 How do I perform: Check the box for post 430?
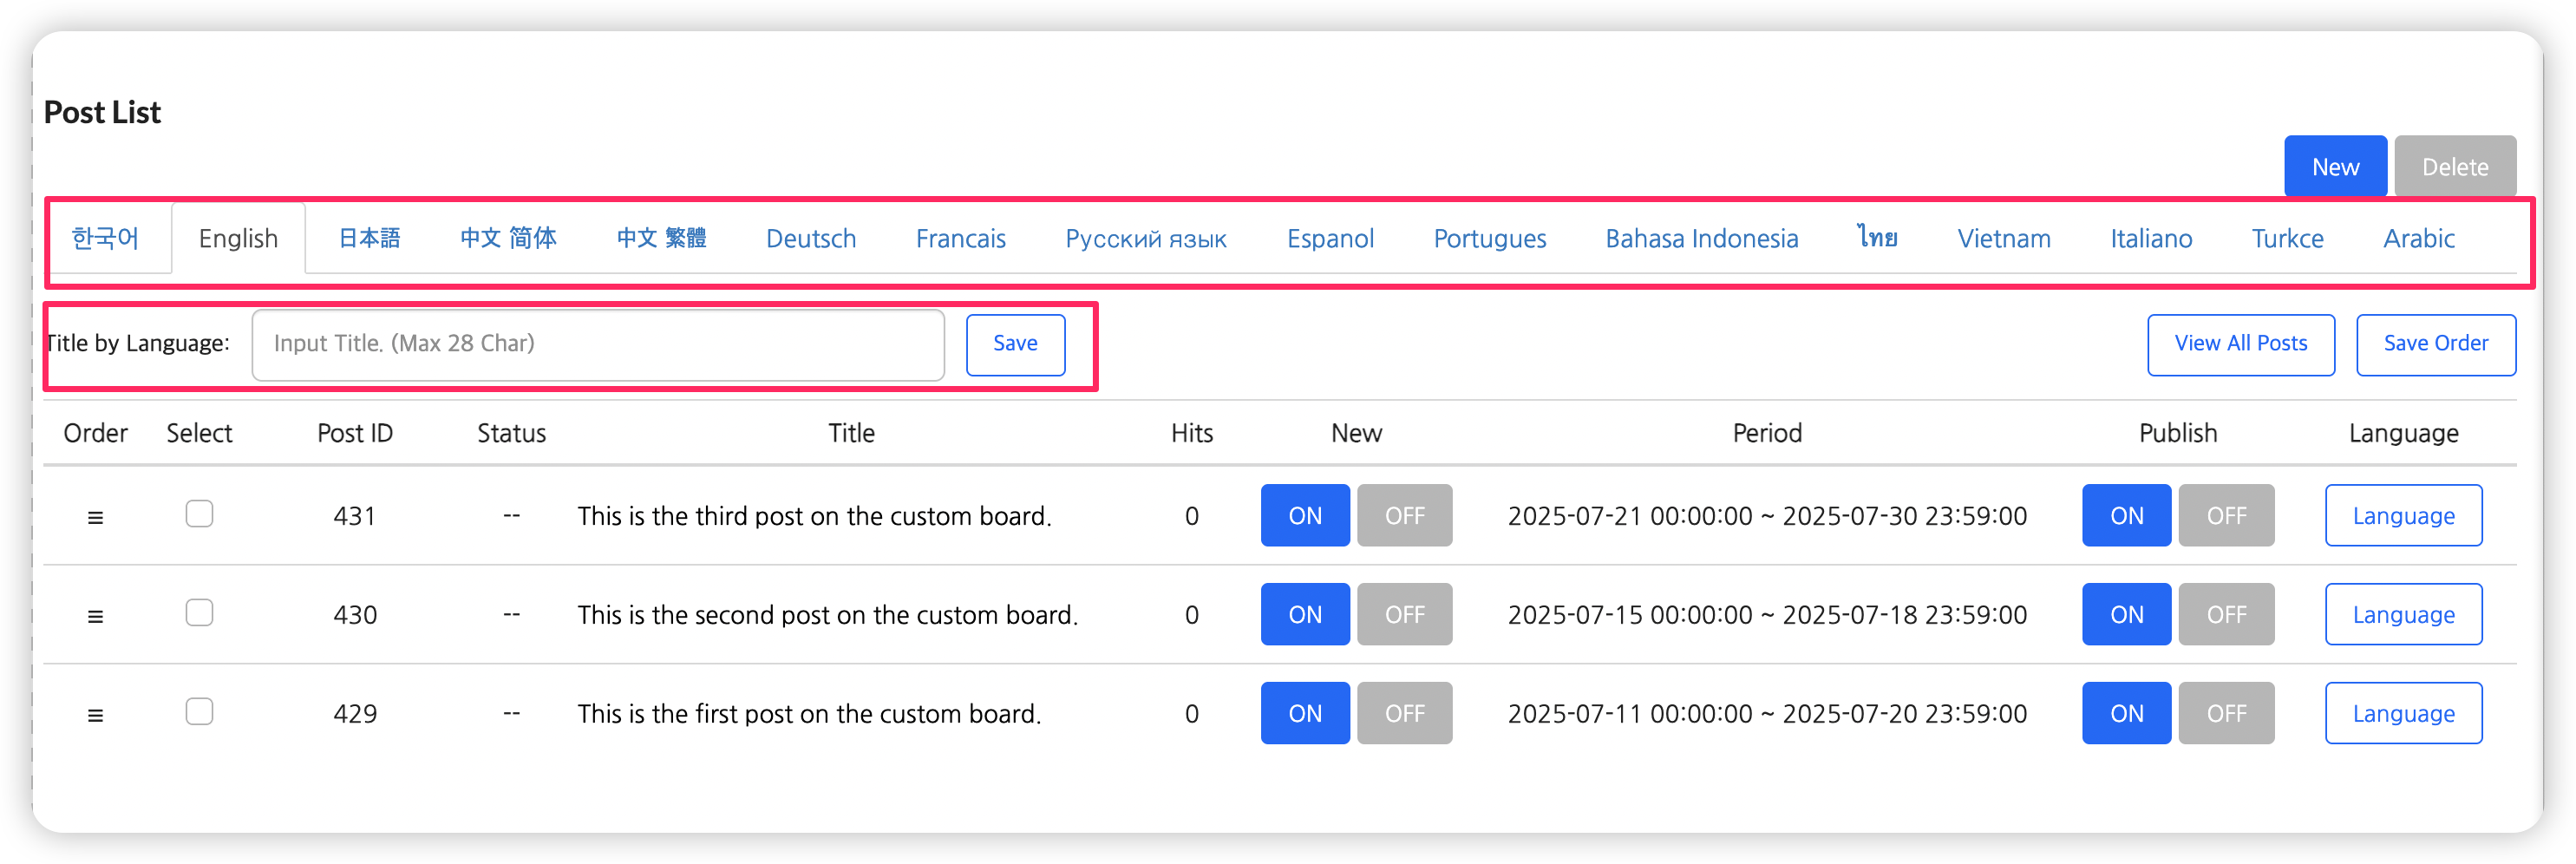click(x=199, y=613)
